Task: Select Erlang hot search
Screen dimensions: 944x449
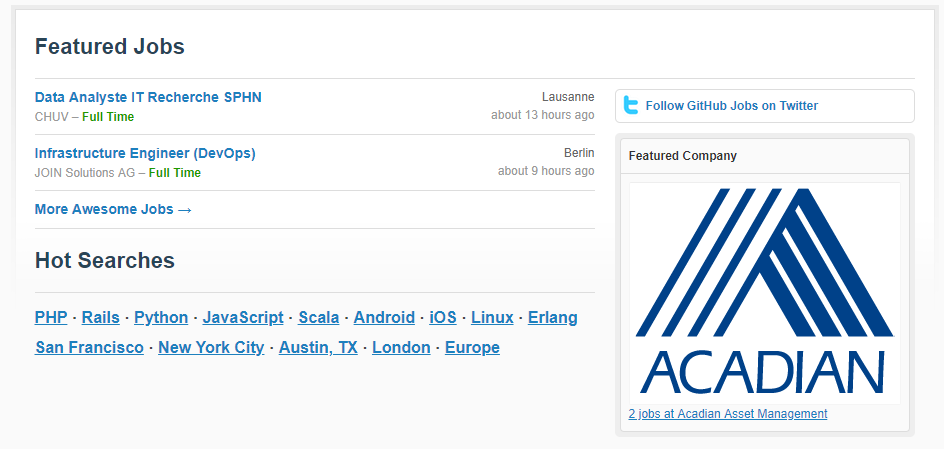Action: pos(553,318)
